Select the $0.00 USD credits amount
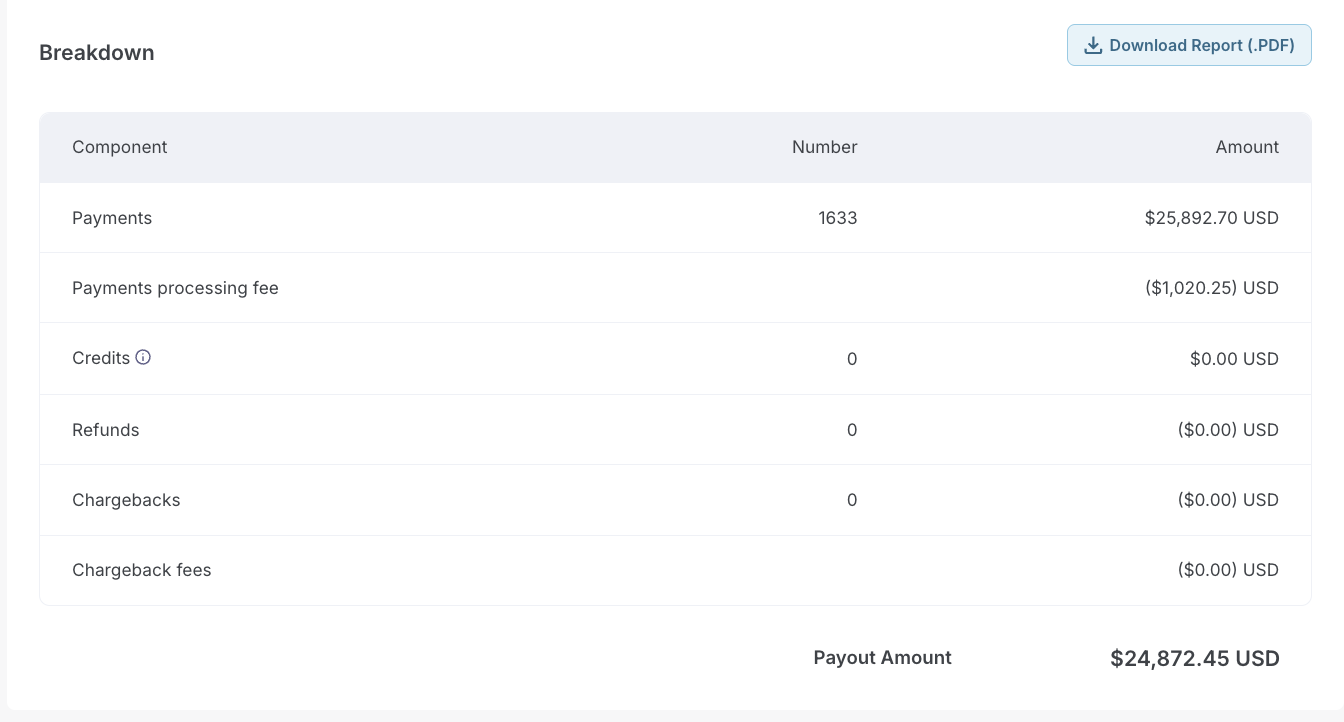The width and height of the screenshot is (1344, 722). [1234, 359]
